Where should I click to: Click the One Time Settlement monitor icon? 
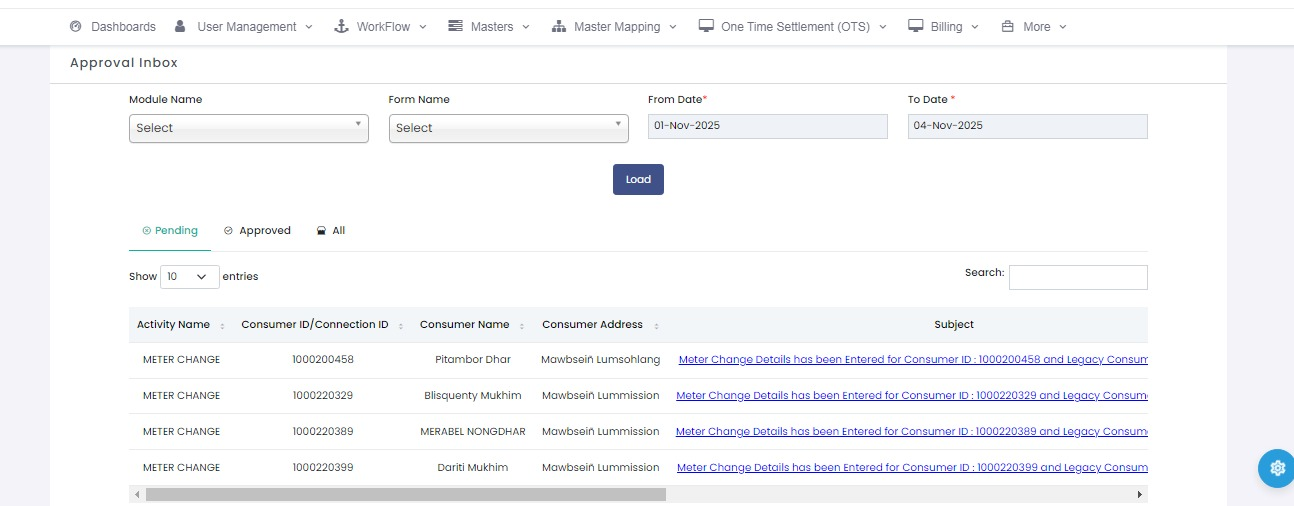[706, 27]
